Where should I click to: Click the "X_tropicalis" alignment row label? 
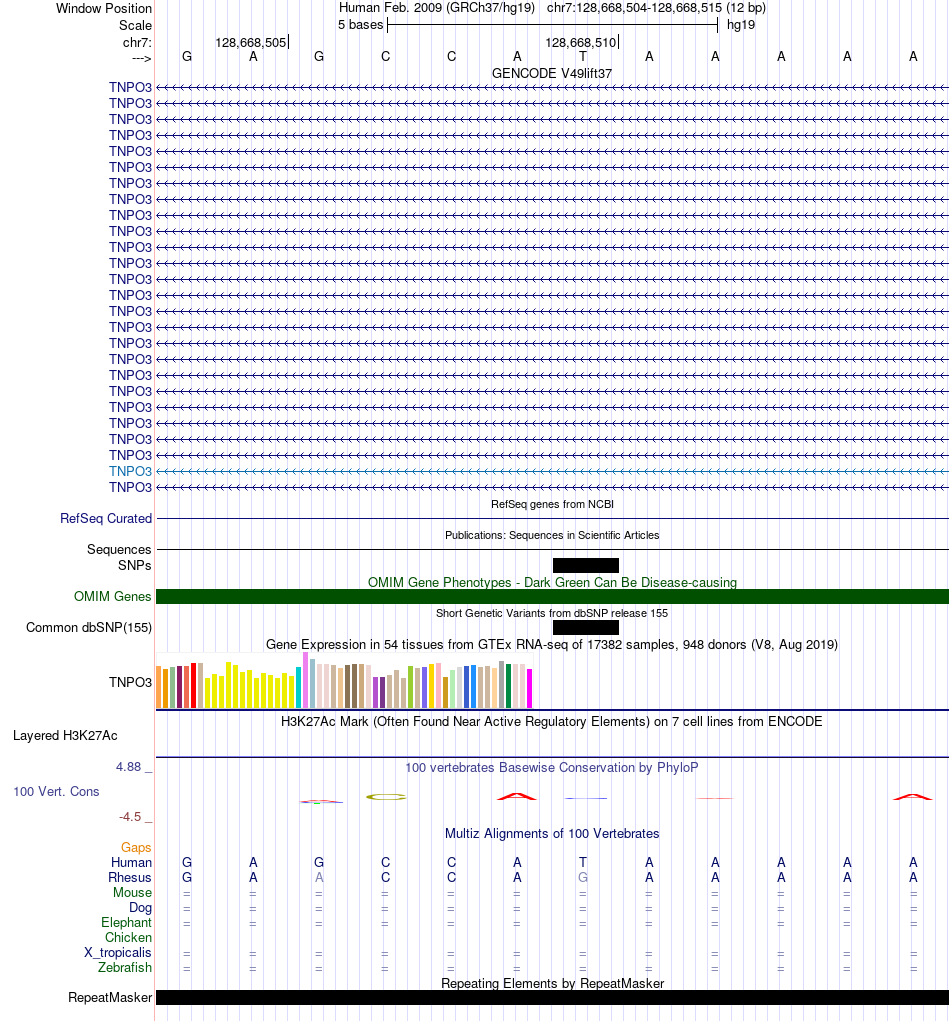[x=118, y=953]
